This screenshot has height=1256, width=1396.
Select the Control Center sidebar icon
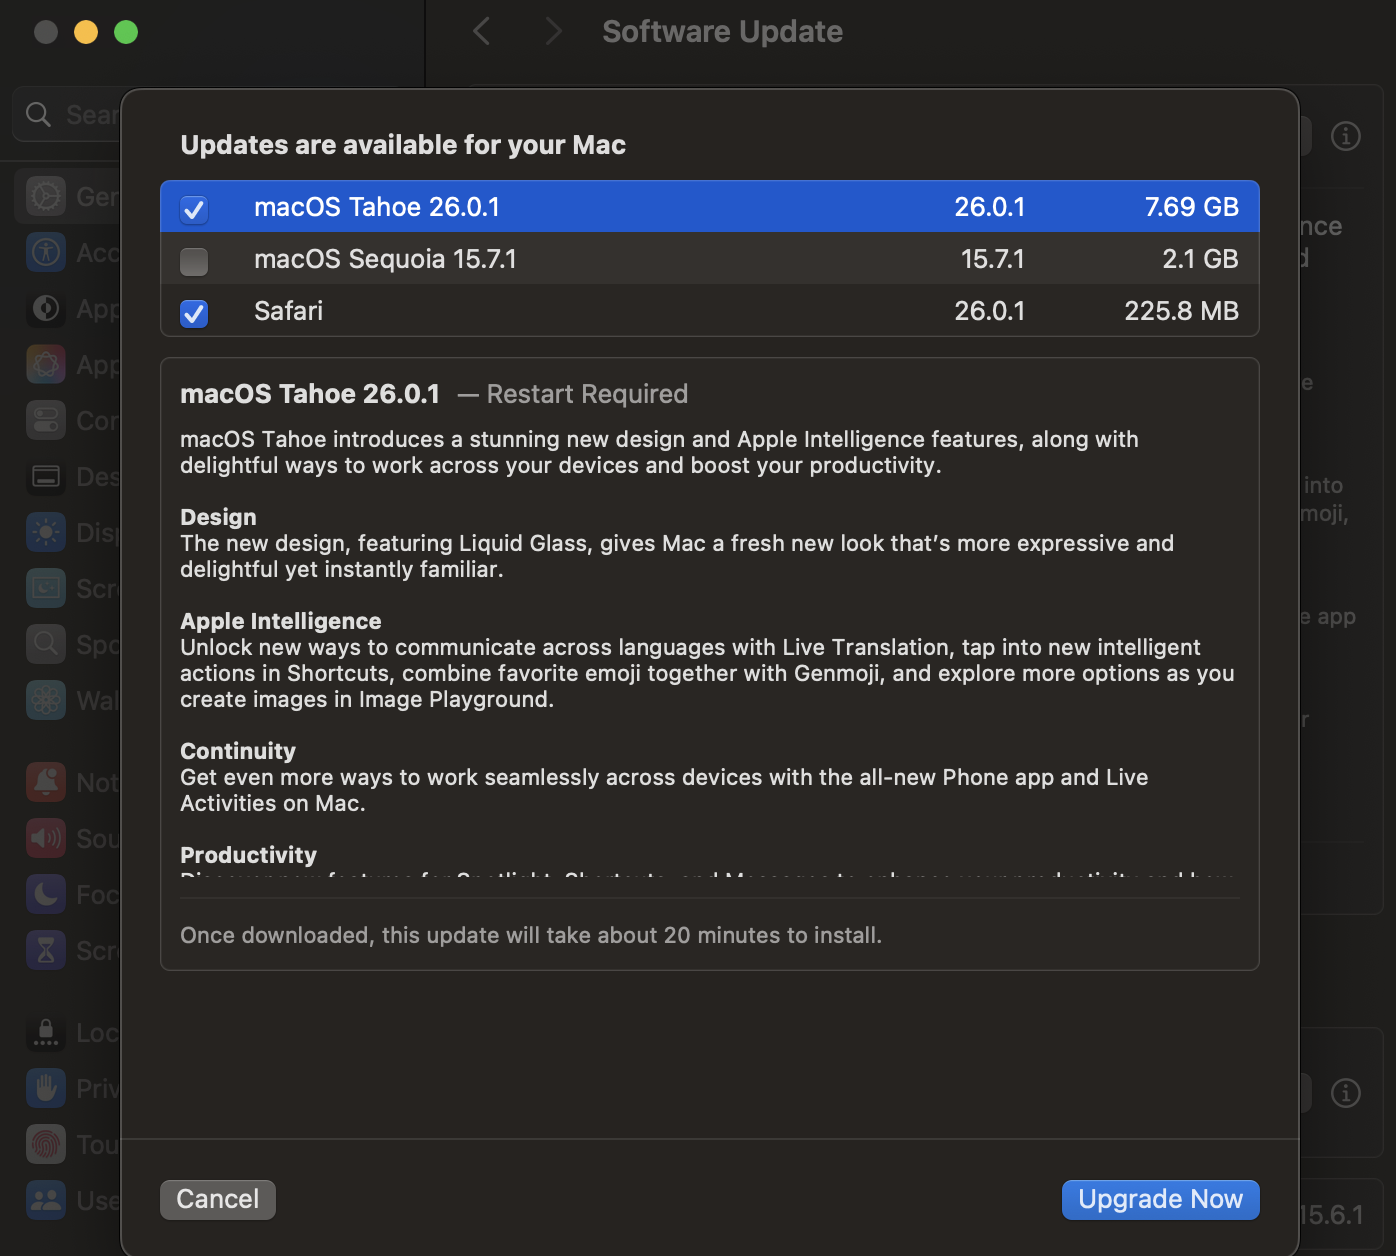(46, 420)
